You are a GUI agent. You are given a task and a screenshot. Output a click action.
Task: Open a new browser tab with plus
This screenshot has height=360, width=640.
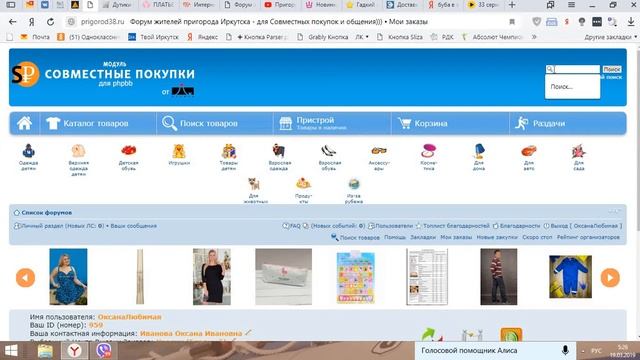click(x=512, y=5)
